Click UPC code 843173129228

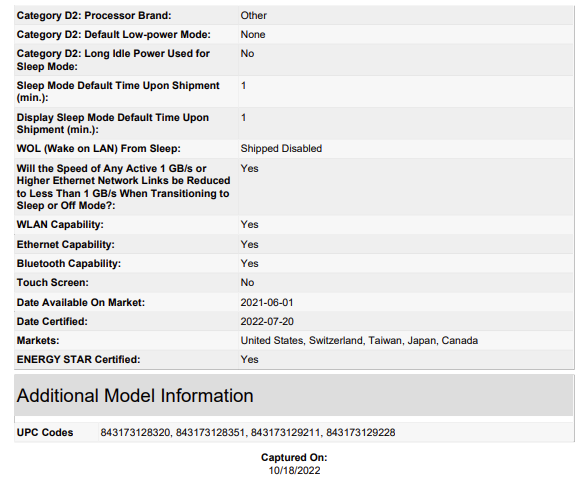(x=361, y=432)
